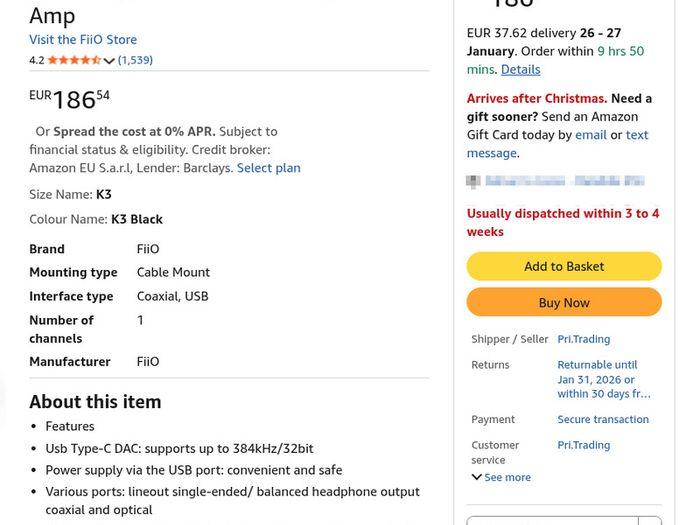
Task: Click the K3 Black colour name
Action: click(x=137, y=219)
